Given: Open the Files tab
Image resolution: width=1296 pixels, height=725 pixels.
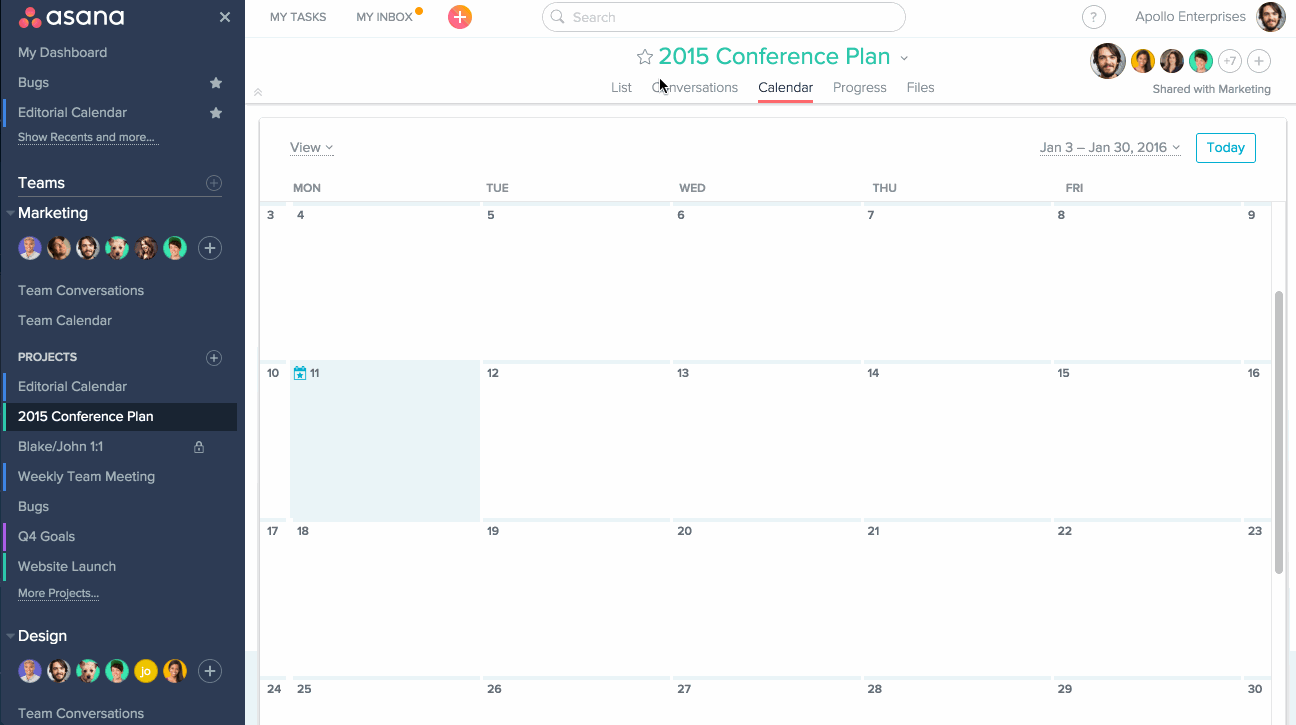Looking at the screenshot, I should (x=920, y=88).
